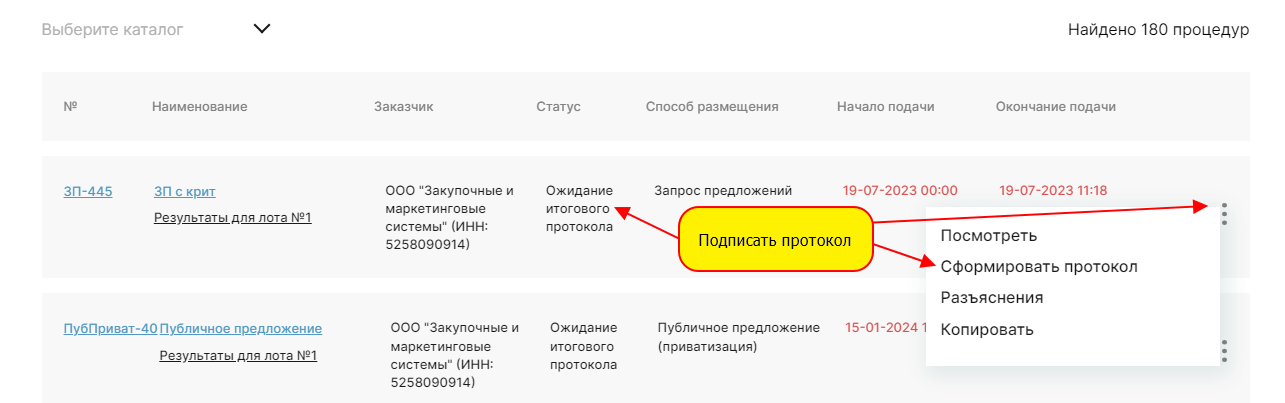Expand the catalog chevron arrow

click(262, 29)
